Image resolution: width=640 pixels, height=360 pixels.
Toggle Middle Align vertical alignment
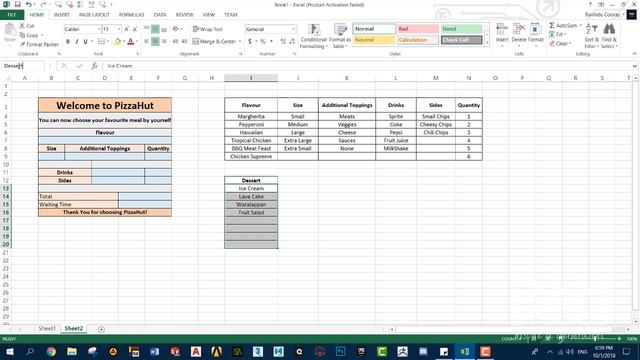tap(155, 29)
